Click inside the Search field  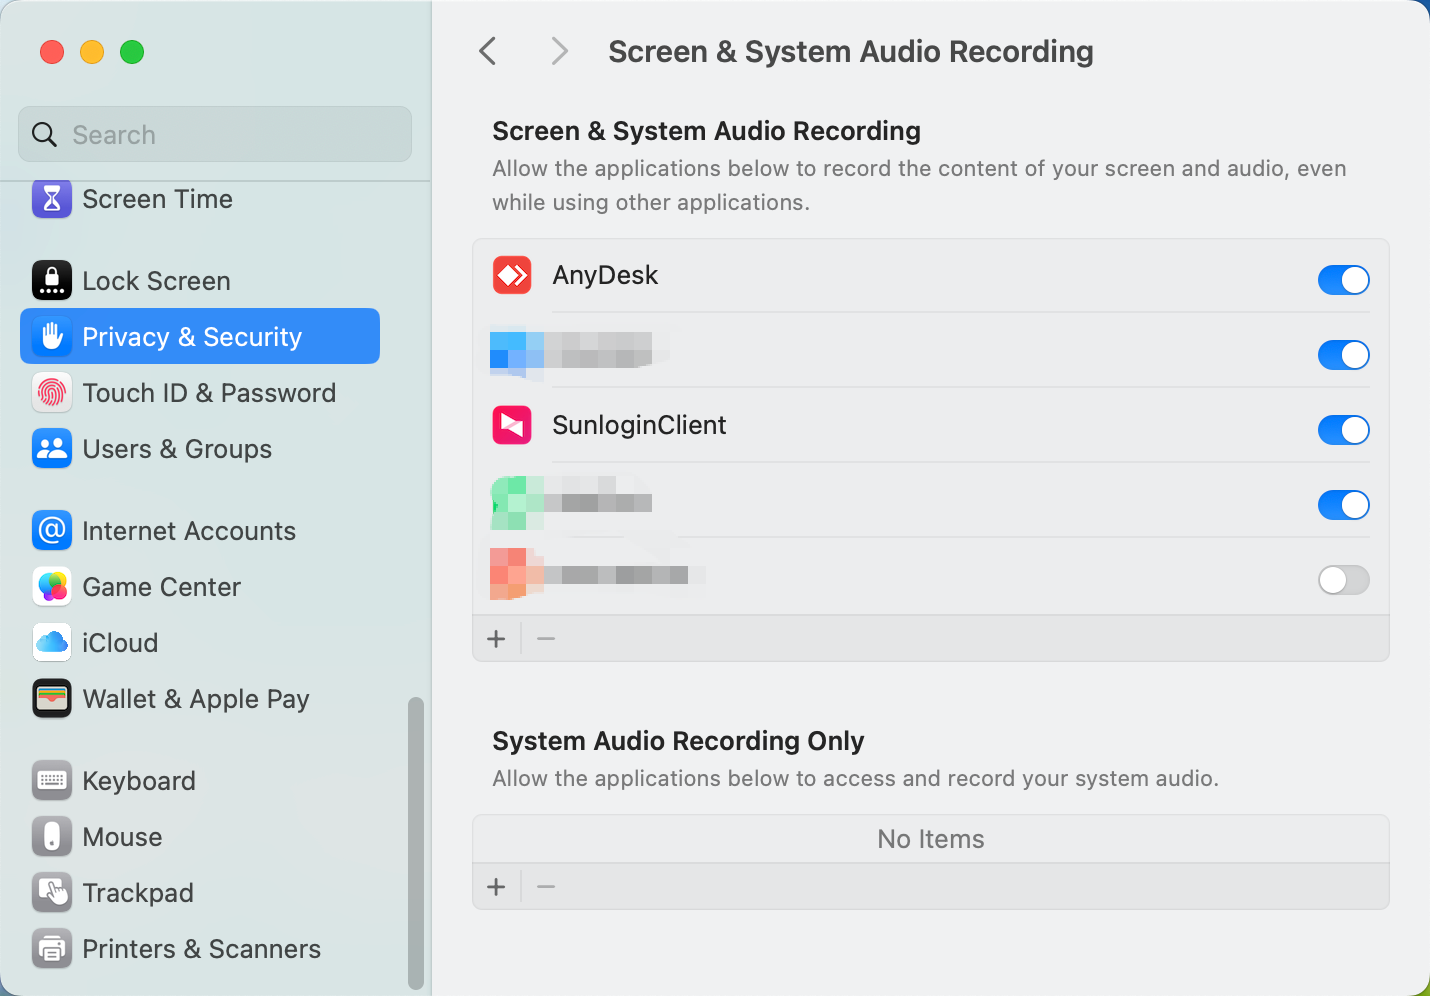click(214, 134)
